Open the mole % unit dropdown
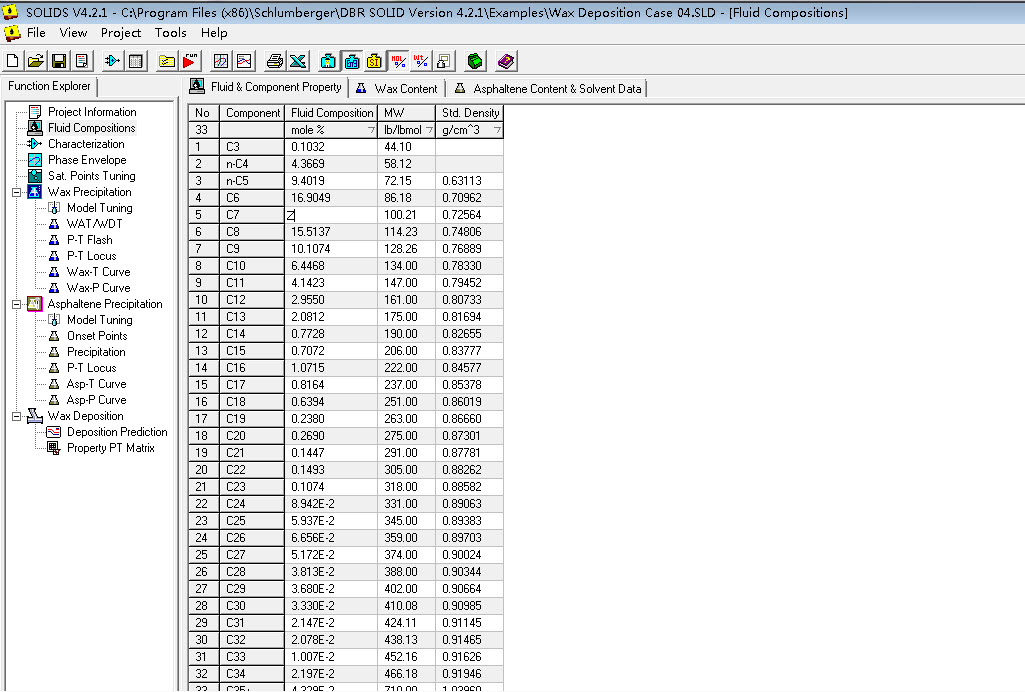Viewport: 1025px width, 692px height. [371, 130]
